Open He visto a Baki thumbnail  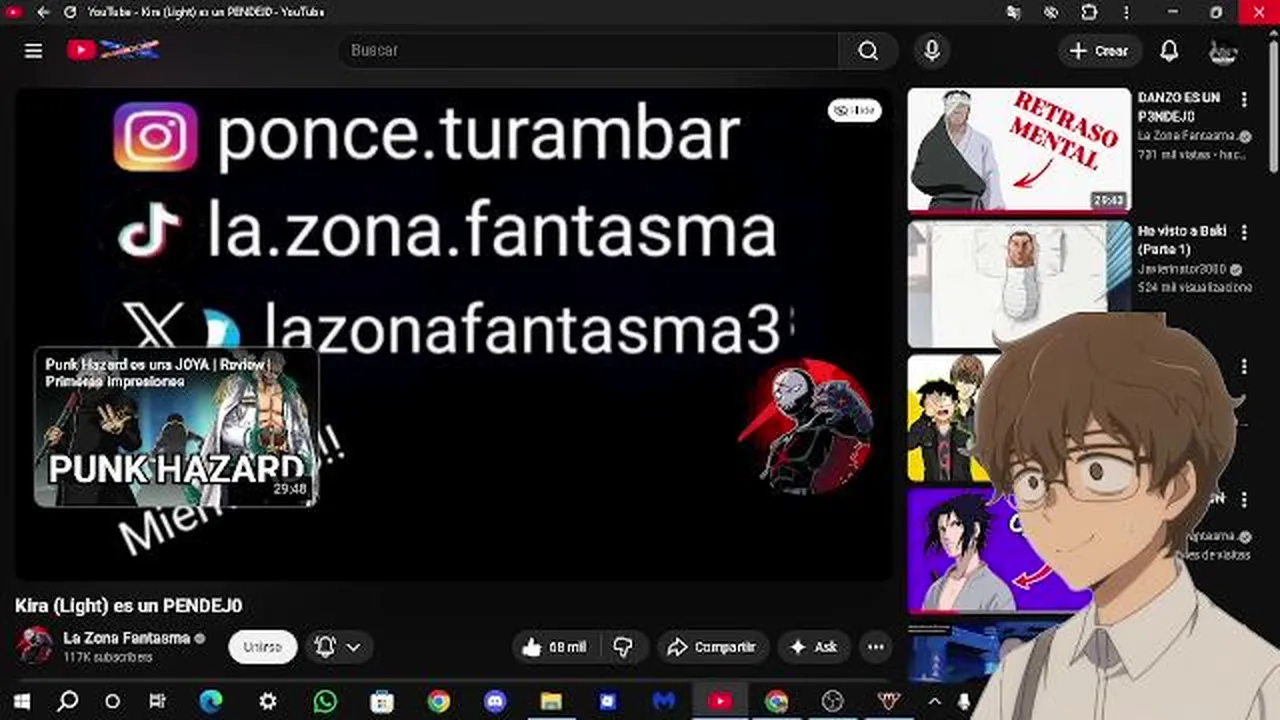[1019, 285]
